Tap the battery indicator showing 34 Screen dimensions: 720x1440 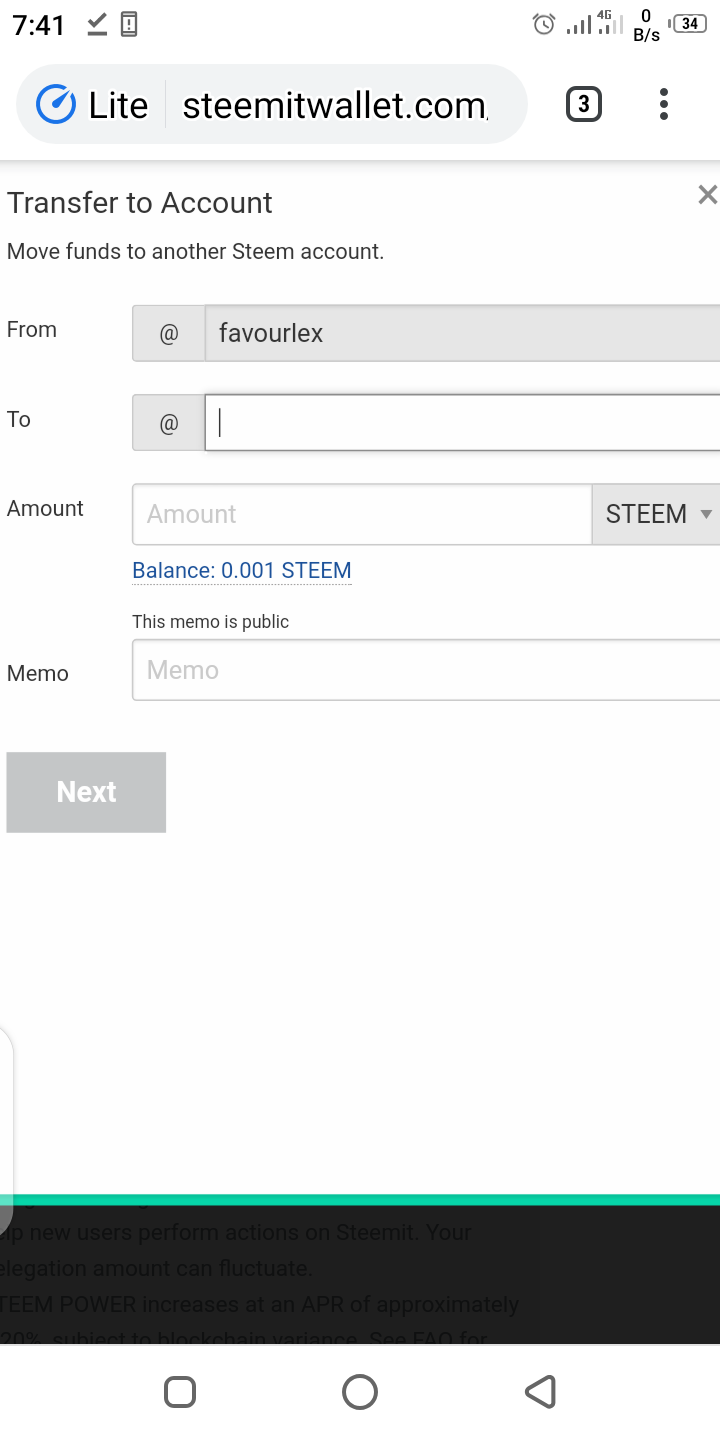(686, 24)
